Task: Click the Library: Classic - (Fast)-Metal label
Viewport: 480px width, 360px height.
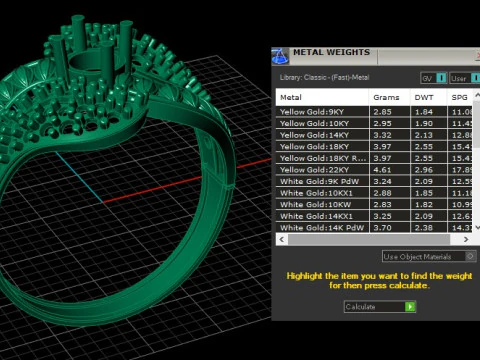Action: tap(324, 78)
